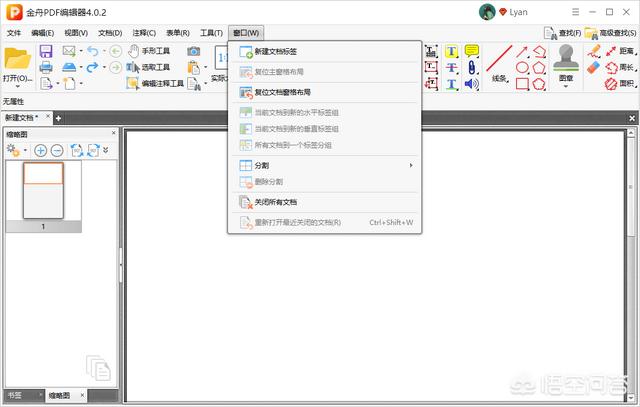Viewport: 640px width, 407px height.
Task: Click the blue Scan icon
Action: (x=69, y=67)
